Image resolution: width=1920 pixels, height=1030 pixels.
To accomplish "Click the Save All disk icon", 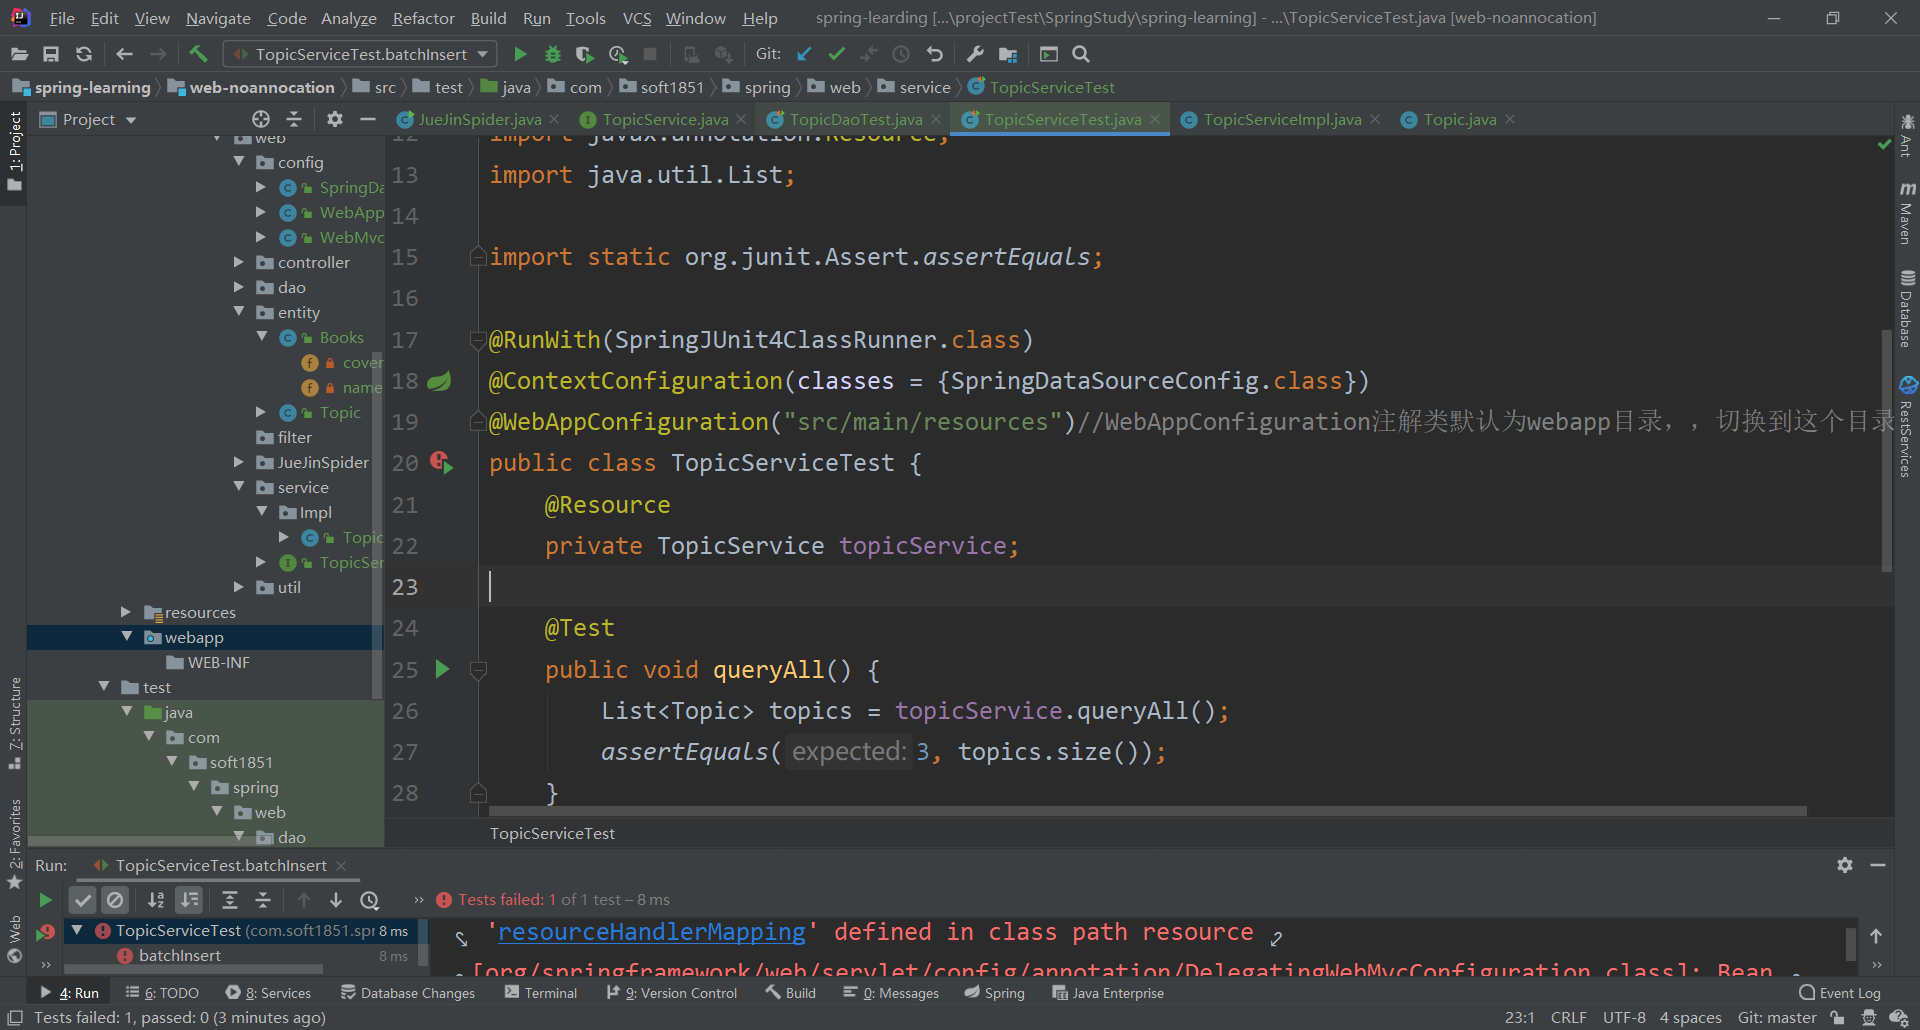I will pyautogui.click(x=51, y=54).
